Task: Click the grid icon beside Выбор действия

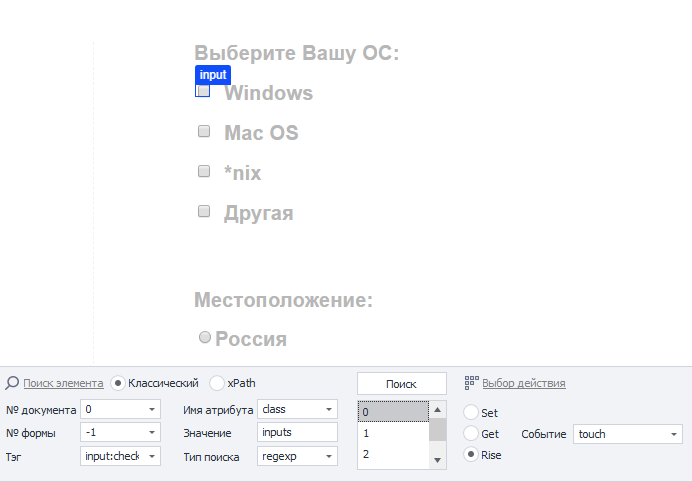Action: point(471,382)
